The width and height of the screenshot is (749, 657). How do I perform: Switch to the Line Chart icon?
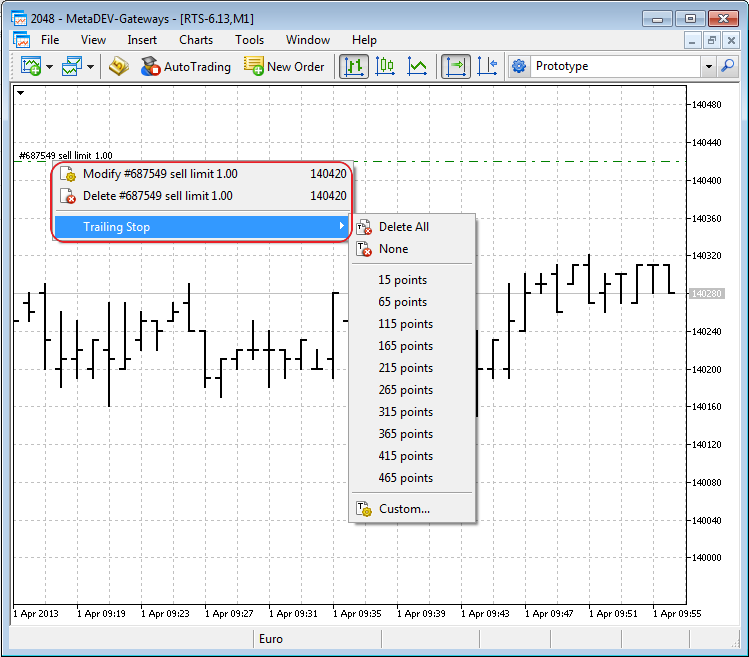(x=417, y=66)
